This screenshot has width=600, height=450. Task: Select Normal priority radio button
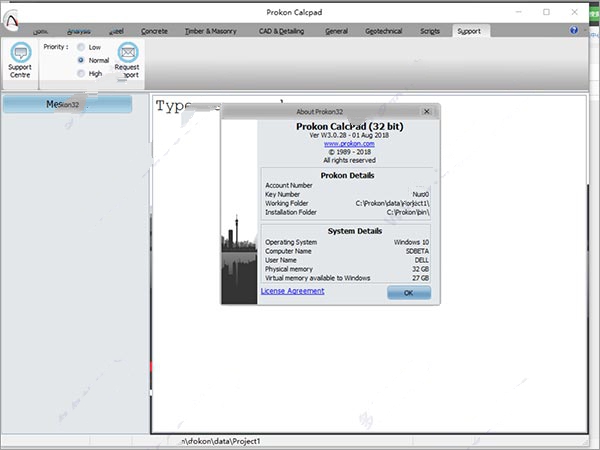tap(81, 60)
